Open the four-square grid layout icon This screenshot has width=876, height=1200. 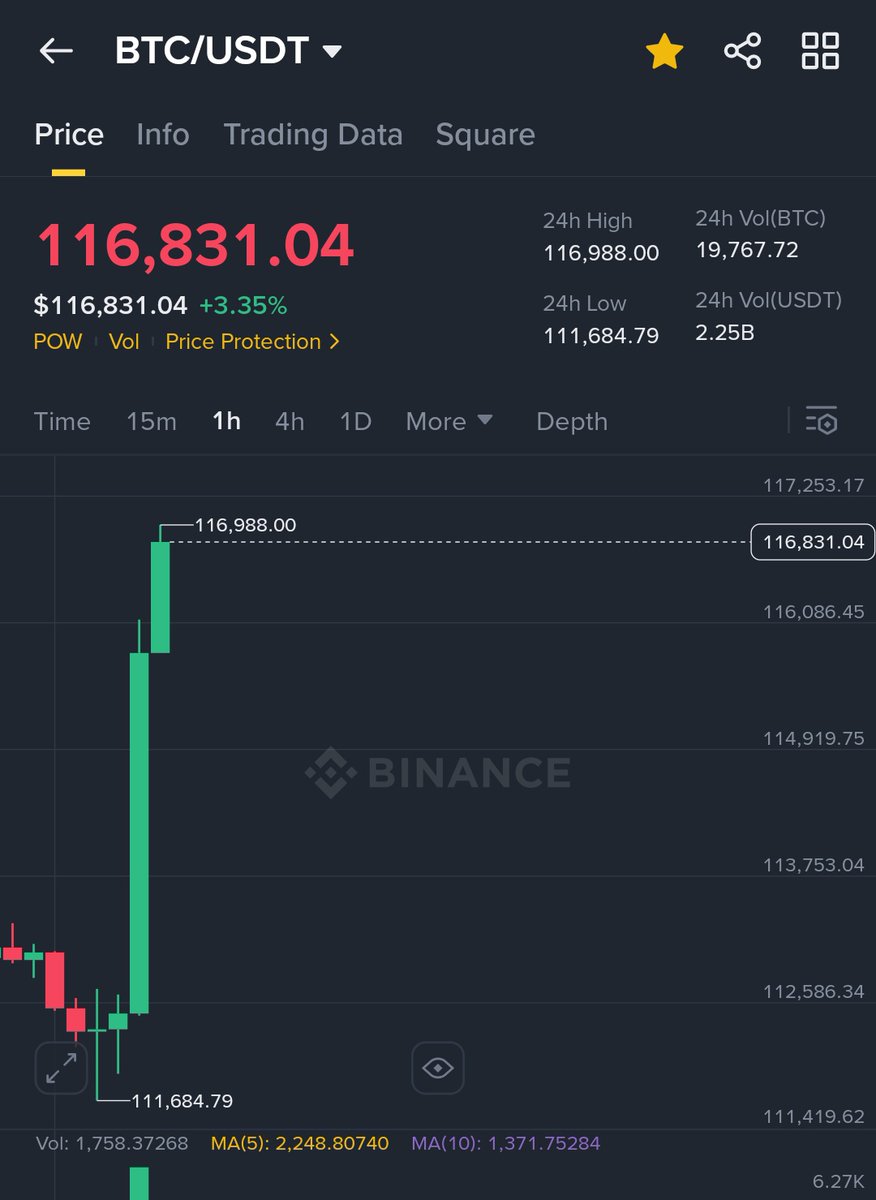820,51
